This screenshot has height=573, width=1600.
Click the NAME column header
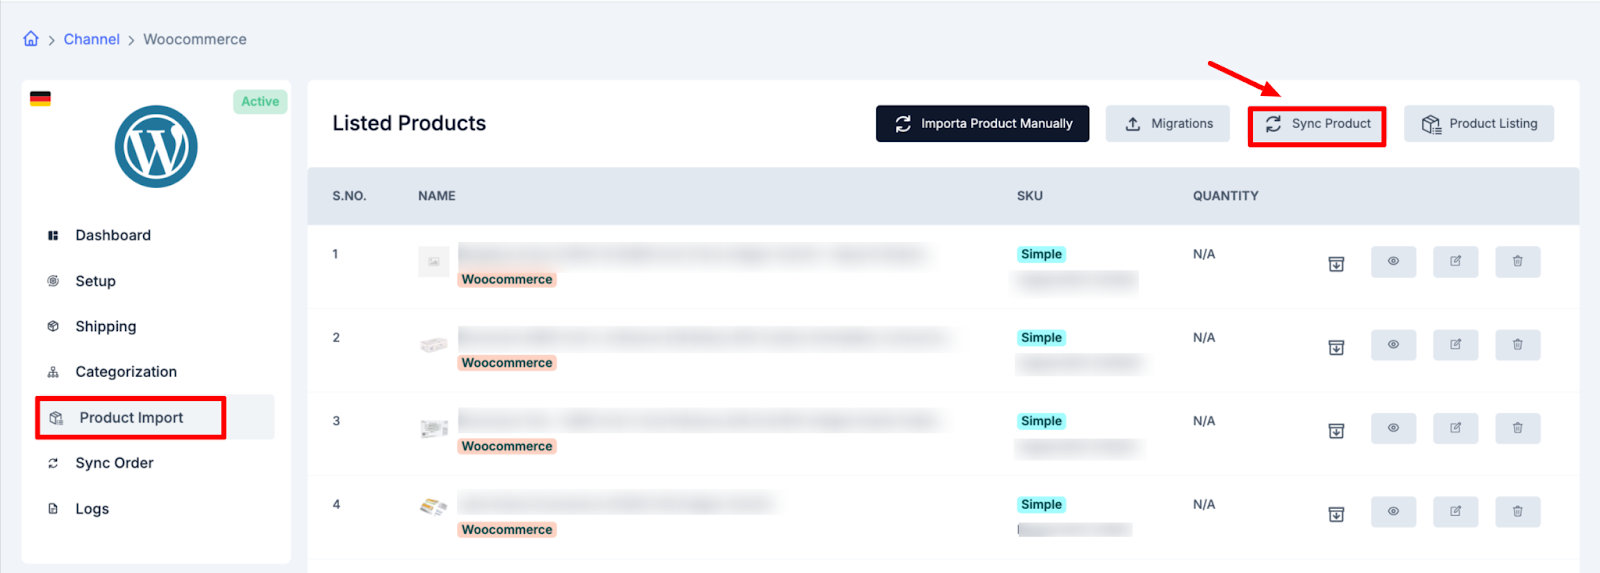(x=437, y=196)
